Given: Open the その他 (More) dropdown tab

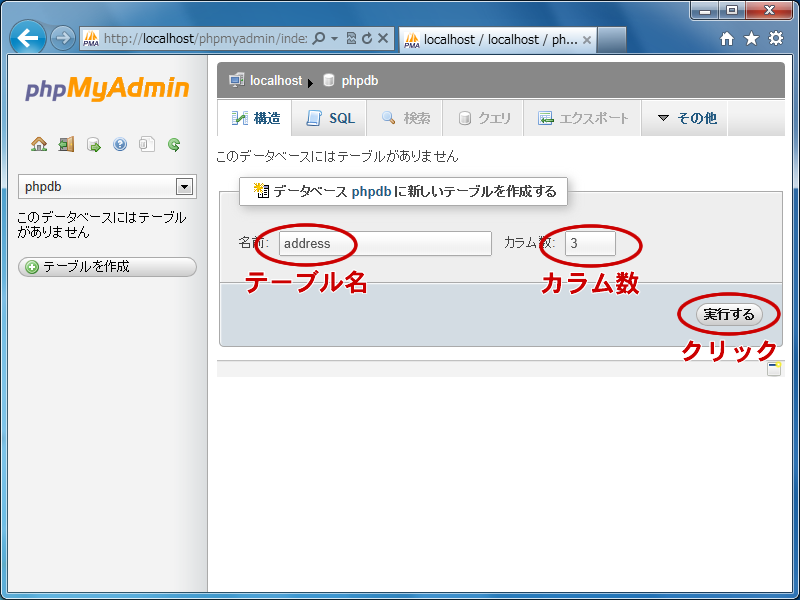Looking at the screenshot, I should [x=686, y=118].
